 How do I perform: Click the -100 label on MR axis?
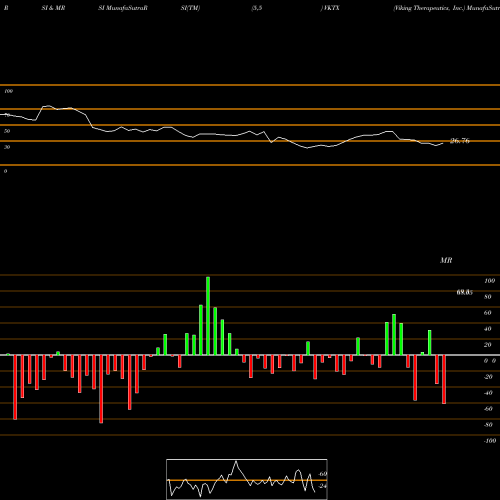(x=489, y=441)
